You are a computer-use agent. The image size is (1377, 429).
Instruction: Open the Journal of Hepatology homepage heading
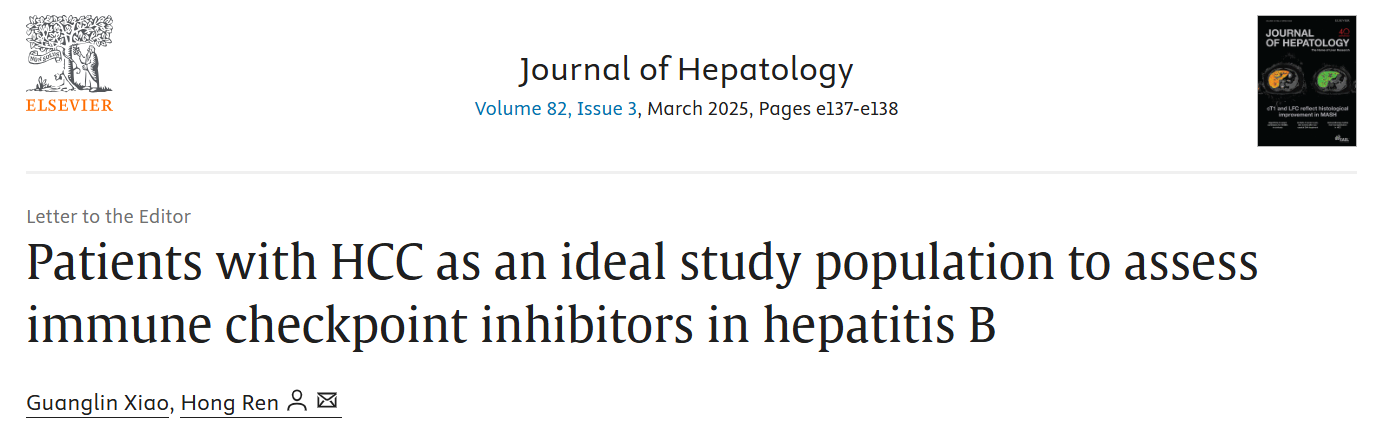pos(686,70)
